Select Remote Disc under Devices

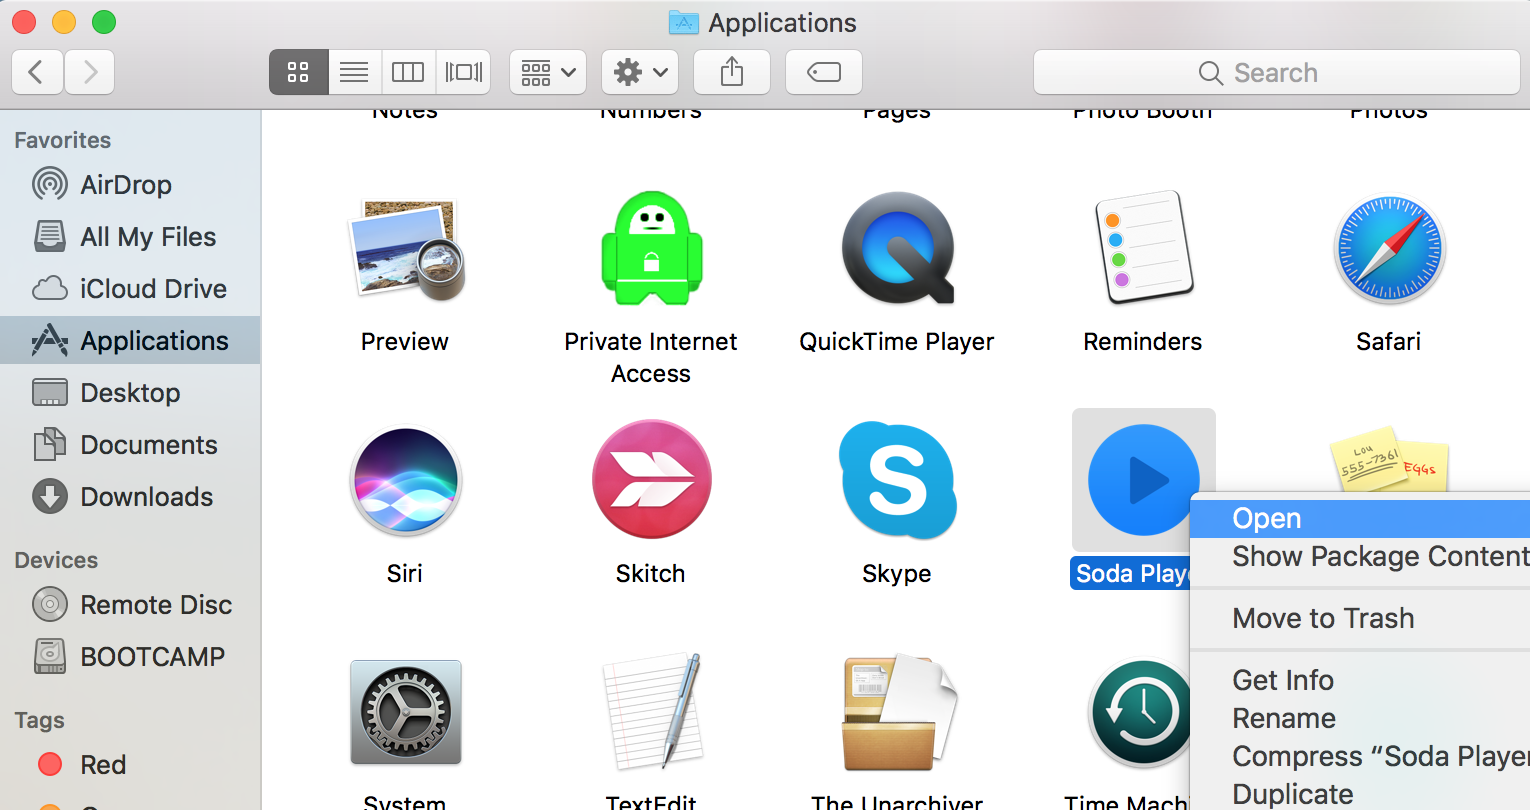point(130,605)
